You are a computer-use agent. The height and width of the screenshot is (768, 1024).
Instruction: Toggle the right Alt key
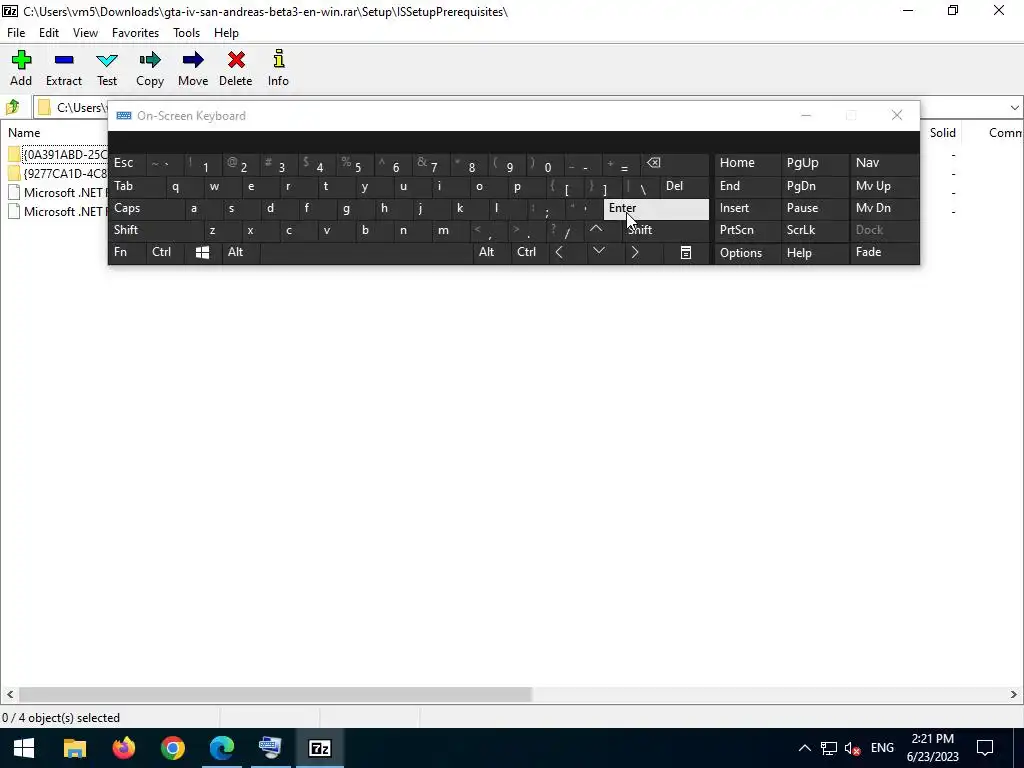pos(491,252)
